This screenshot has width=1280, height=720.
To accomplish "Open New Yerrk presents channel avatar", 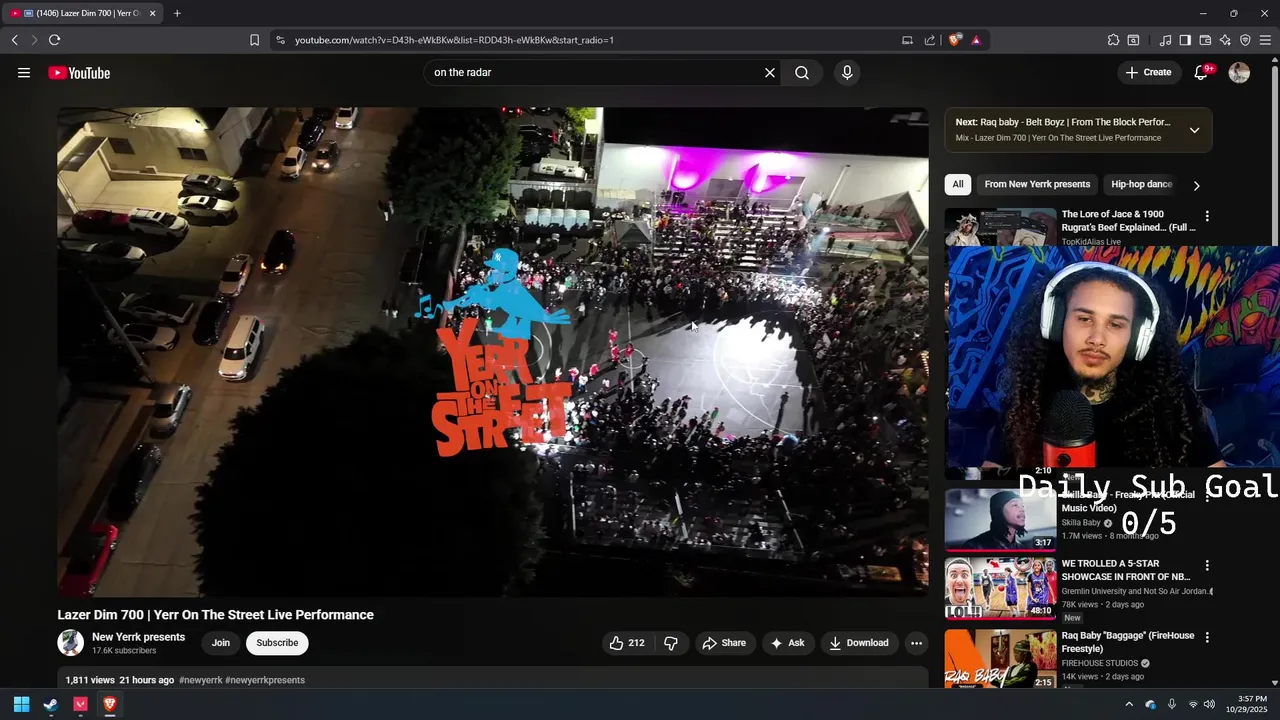I will click(71, 643).
